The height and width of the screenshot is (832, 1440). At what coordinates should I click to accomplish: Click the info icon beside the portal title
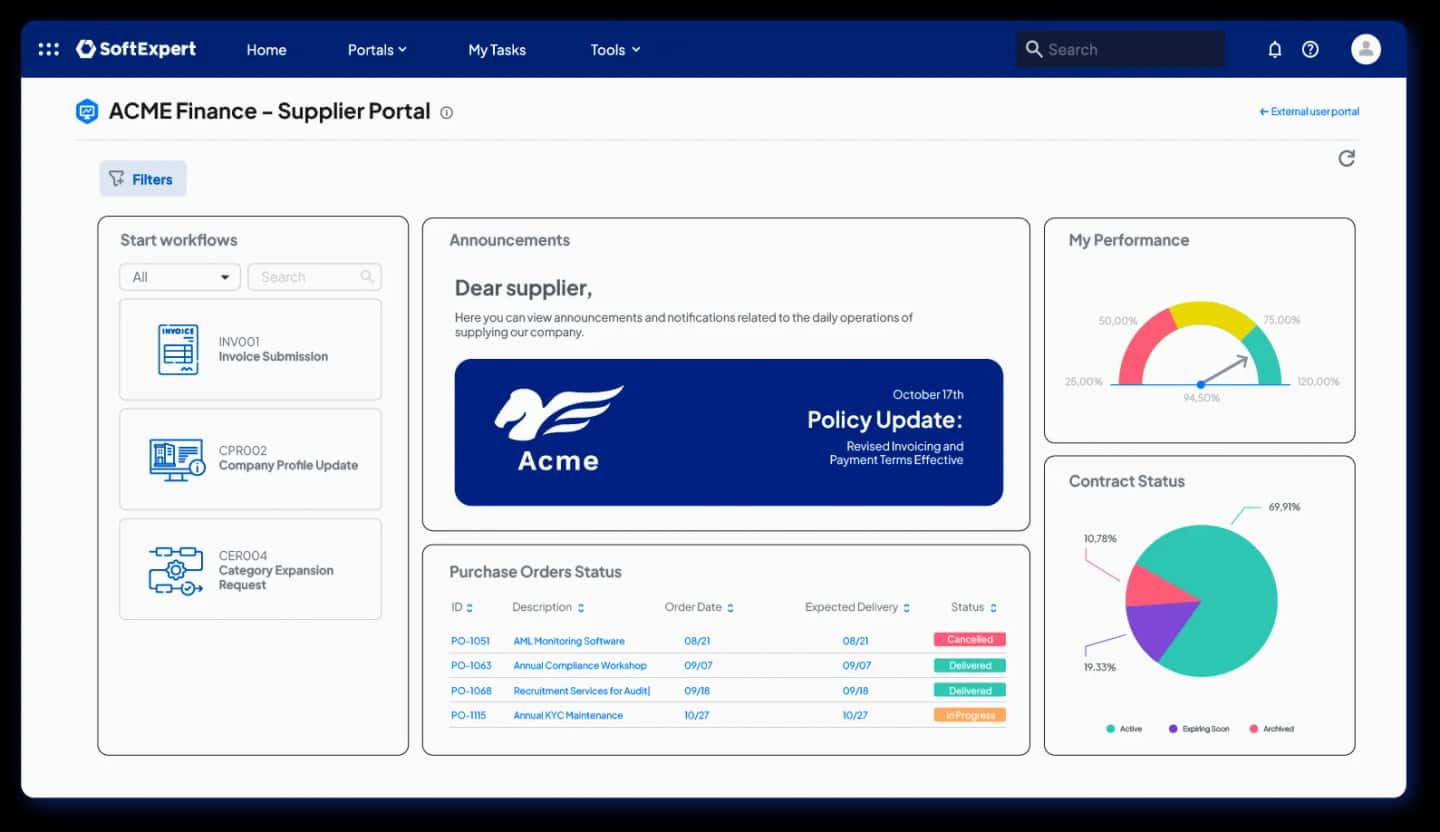click(445, 112)
